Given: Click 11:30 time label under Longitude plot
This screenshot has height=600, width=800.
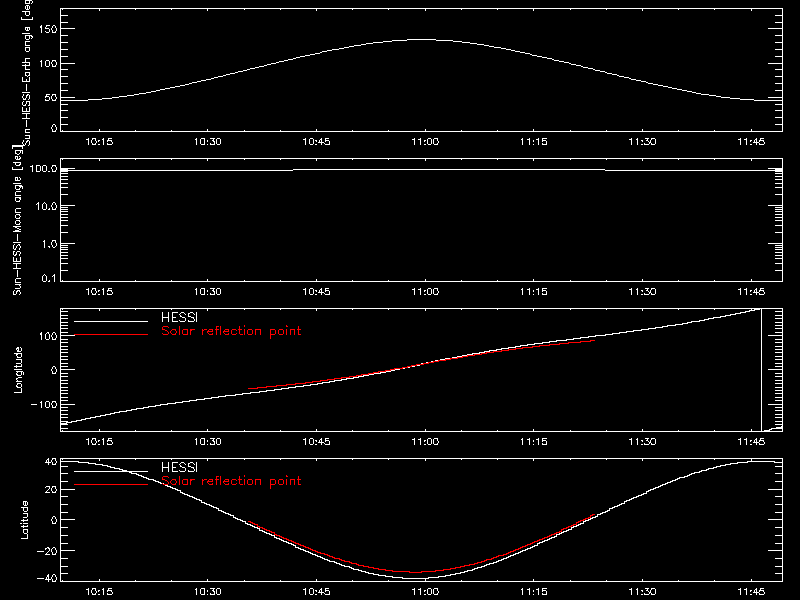Looking at the screenshot, I should click(642, 442).
